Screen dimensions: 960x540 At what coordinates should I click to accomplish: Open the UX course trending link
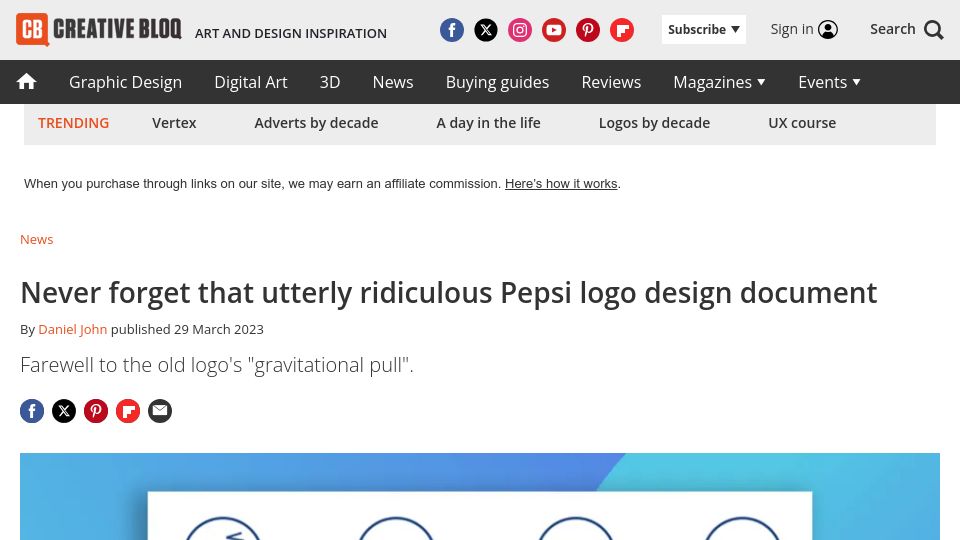(x=802, y=123)
